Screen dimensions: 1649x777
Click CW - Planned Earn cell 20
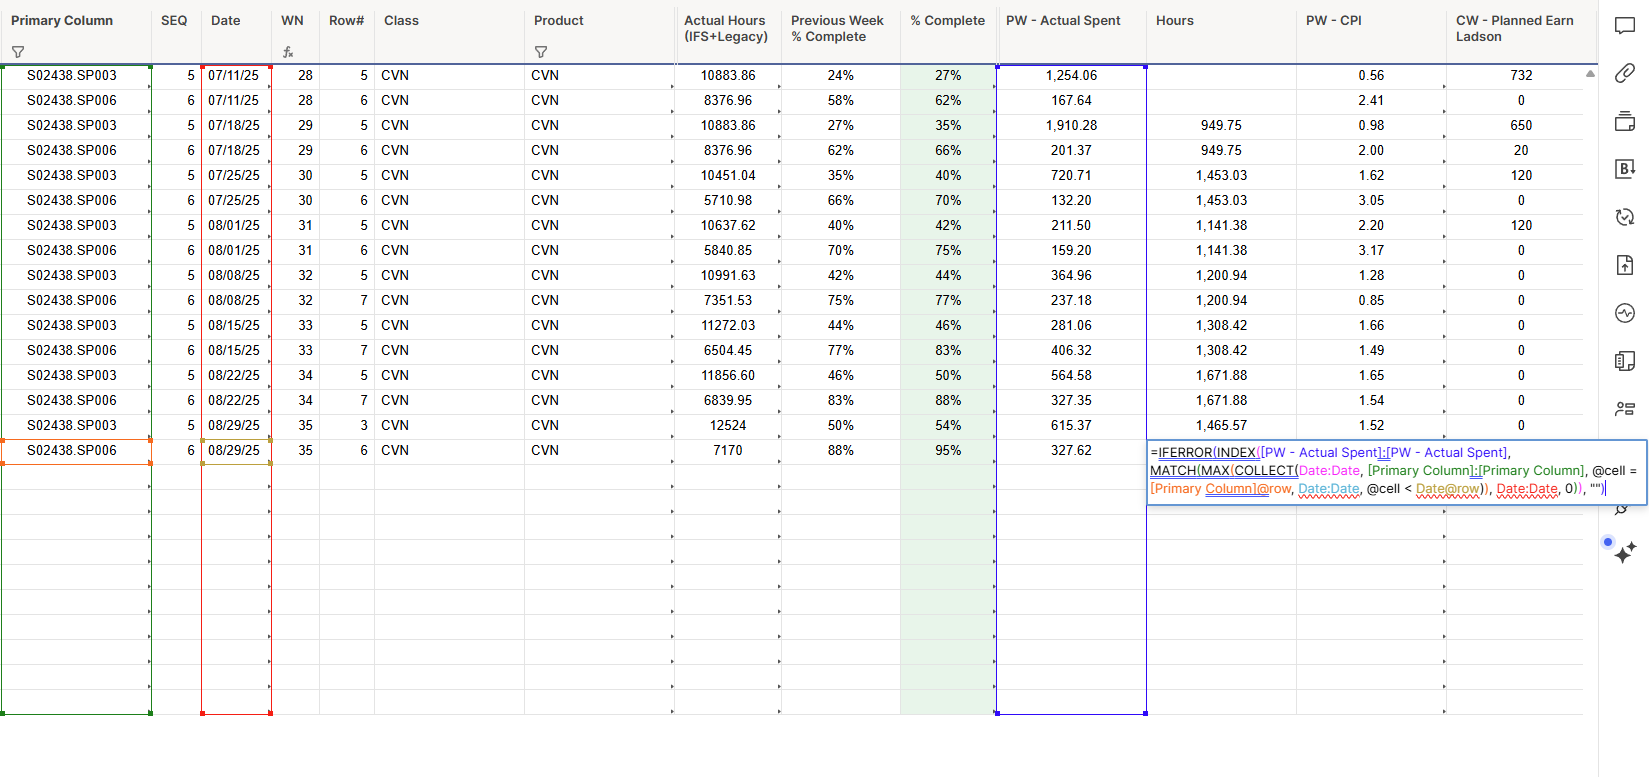click(1521, 151)
